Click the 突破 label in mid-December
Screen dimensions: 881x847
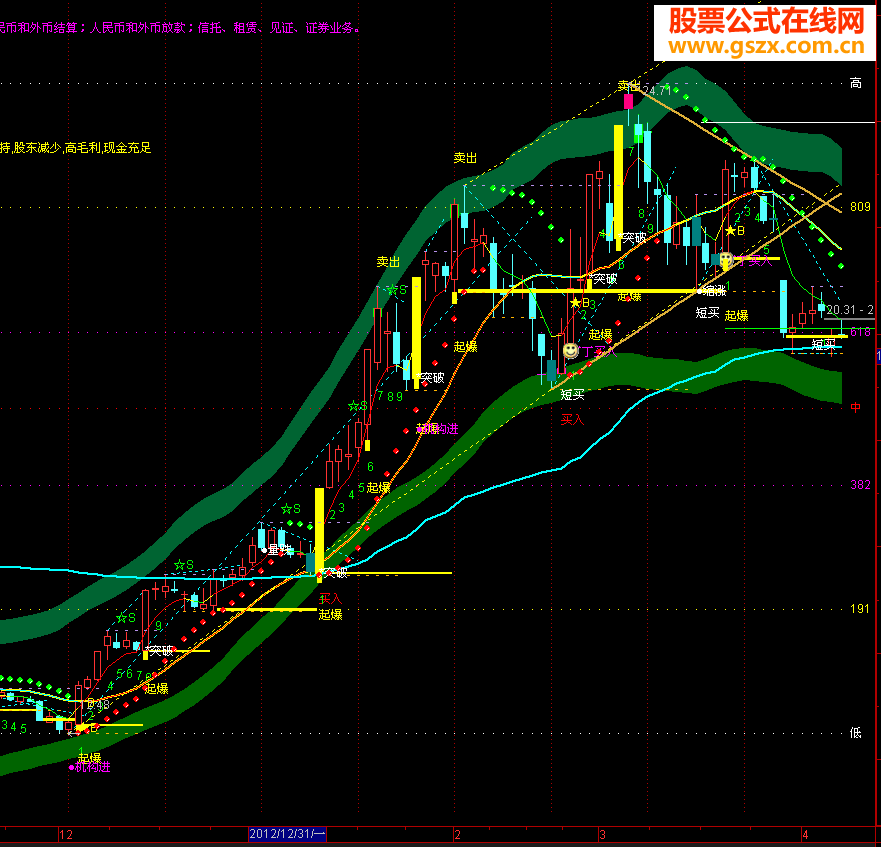pyautogui.click(x=161, y=651)
